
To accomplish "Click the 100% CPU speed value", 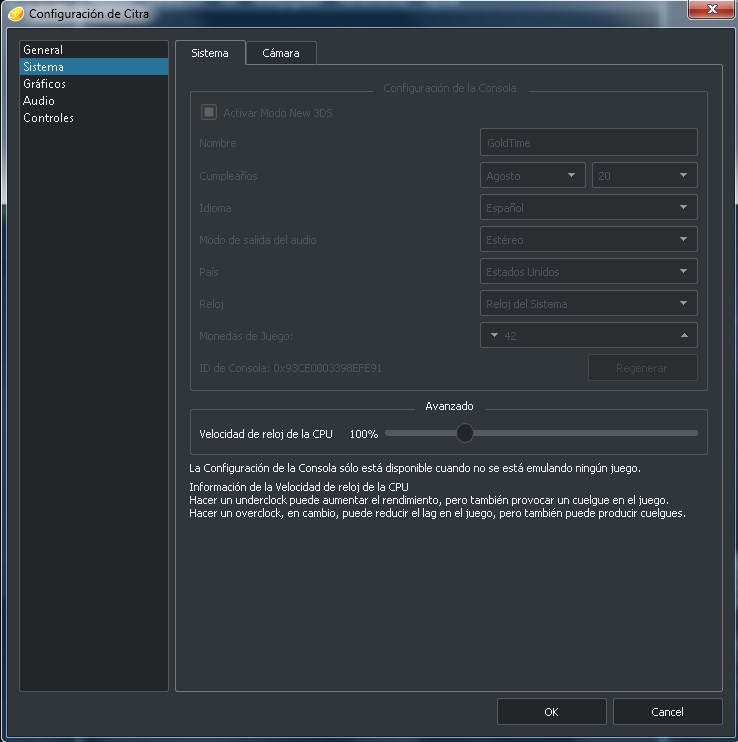I will [x=364, y=434].
